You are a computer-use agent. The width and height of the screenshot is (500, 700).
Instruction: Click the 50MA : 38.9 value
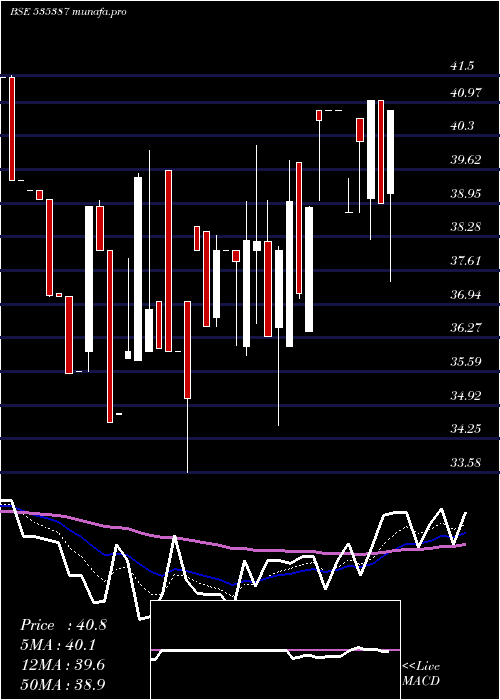tap(62, 684)
